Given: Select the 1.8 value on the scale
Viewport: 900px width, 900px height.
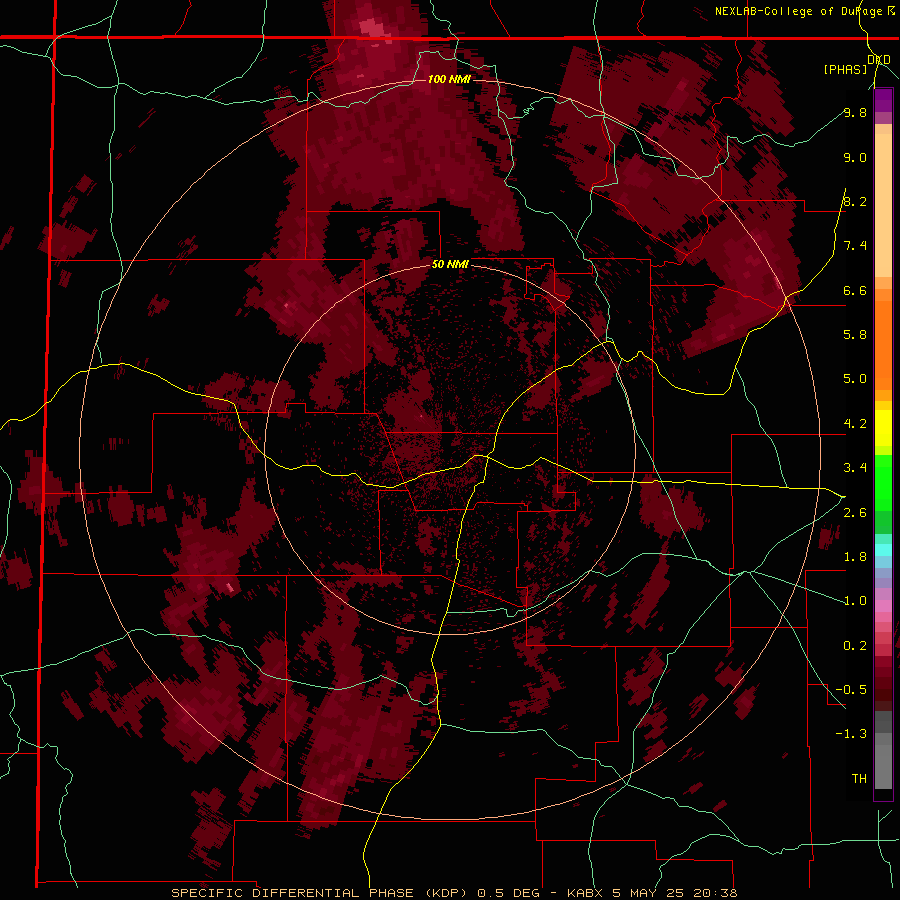Looking at the screenshot, I should pos(855,557).
